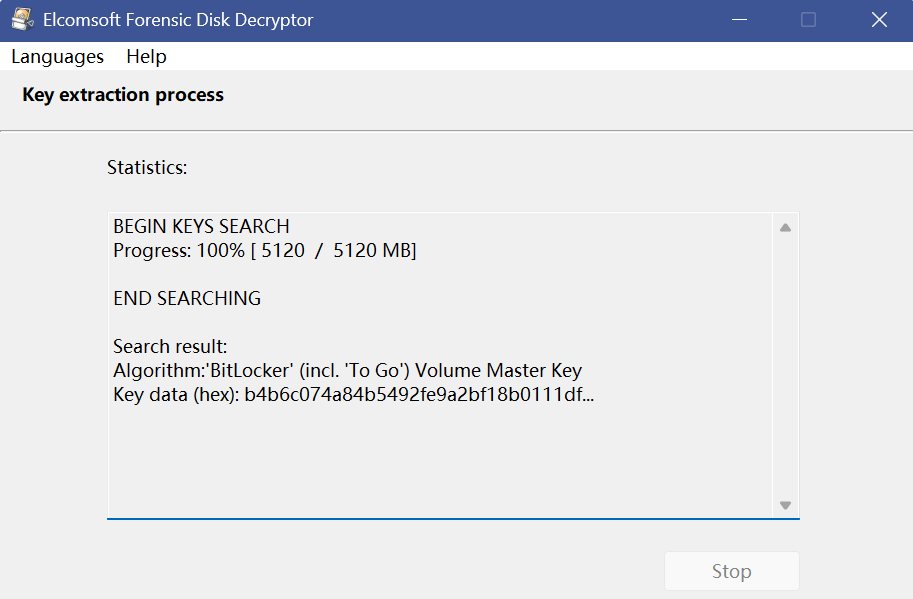Screen dimensions: 913x599
Task: Click the Key extraction process heading
Action: 123,95
